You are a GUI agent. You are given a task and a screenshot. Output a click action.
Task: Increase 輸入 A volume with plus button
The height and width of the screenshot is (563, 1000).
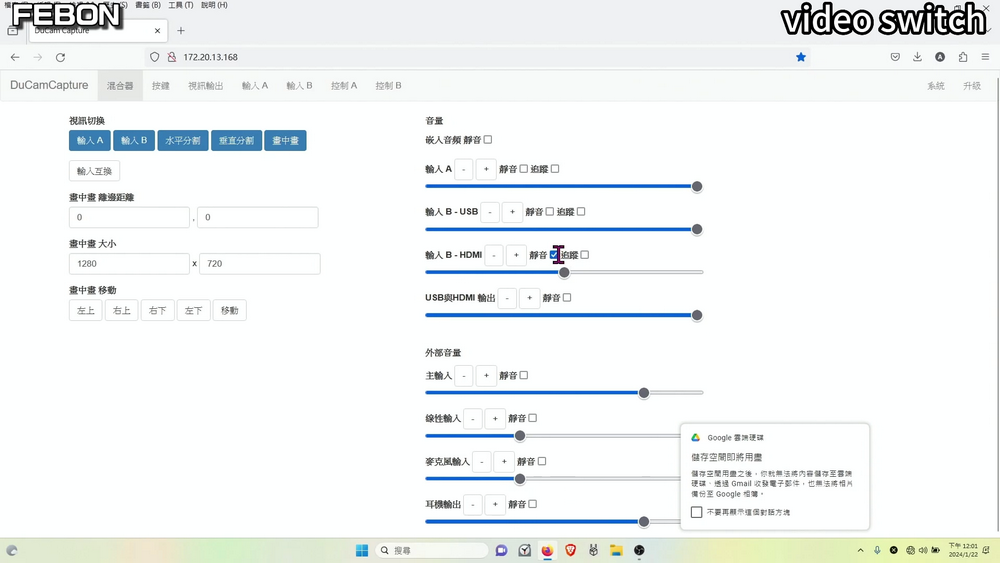click(486, 169)
